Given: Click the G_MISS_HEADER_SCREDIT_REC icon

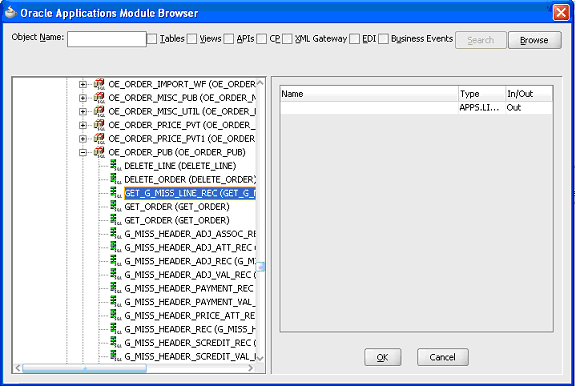Looking at the screenshot, I should (116, 342).
